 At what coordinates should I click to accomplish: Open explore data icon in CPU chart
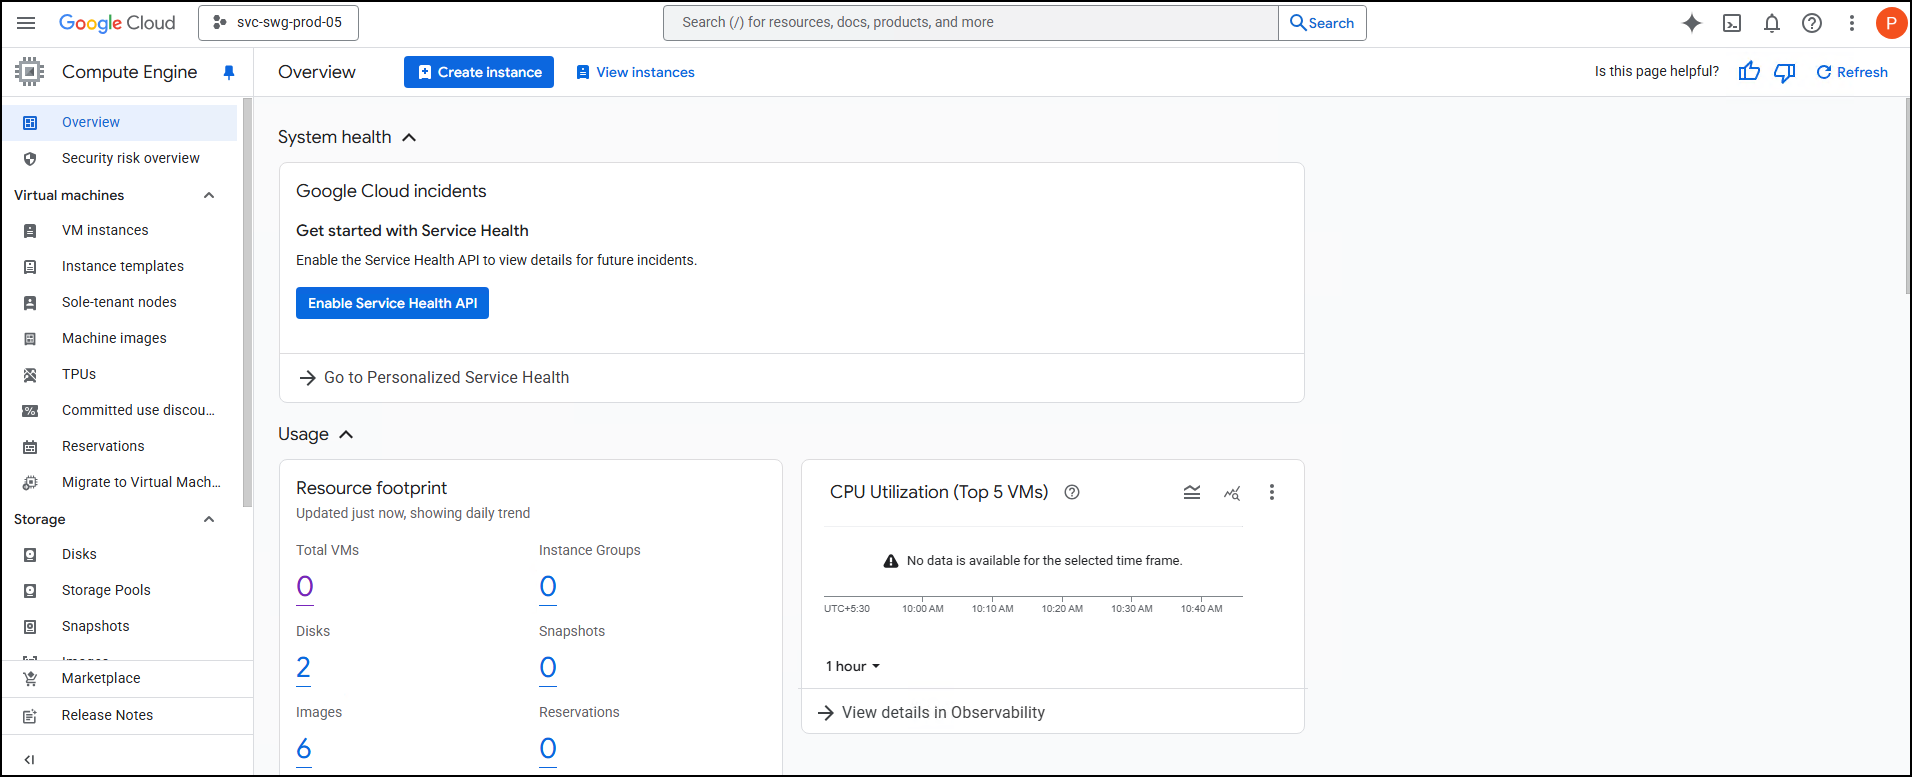click(x=1232, y=492)
